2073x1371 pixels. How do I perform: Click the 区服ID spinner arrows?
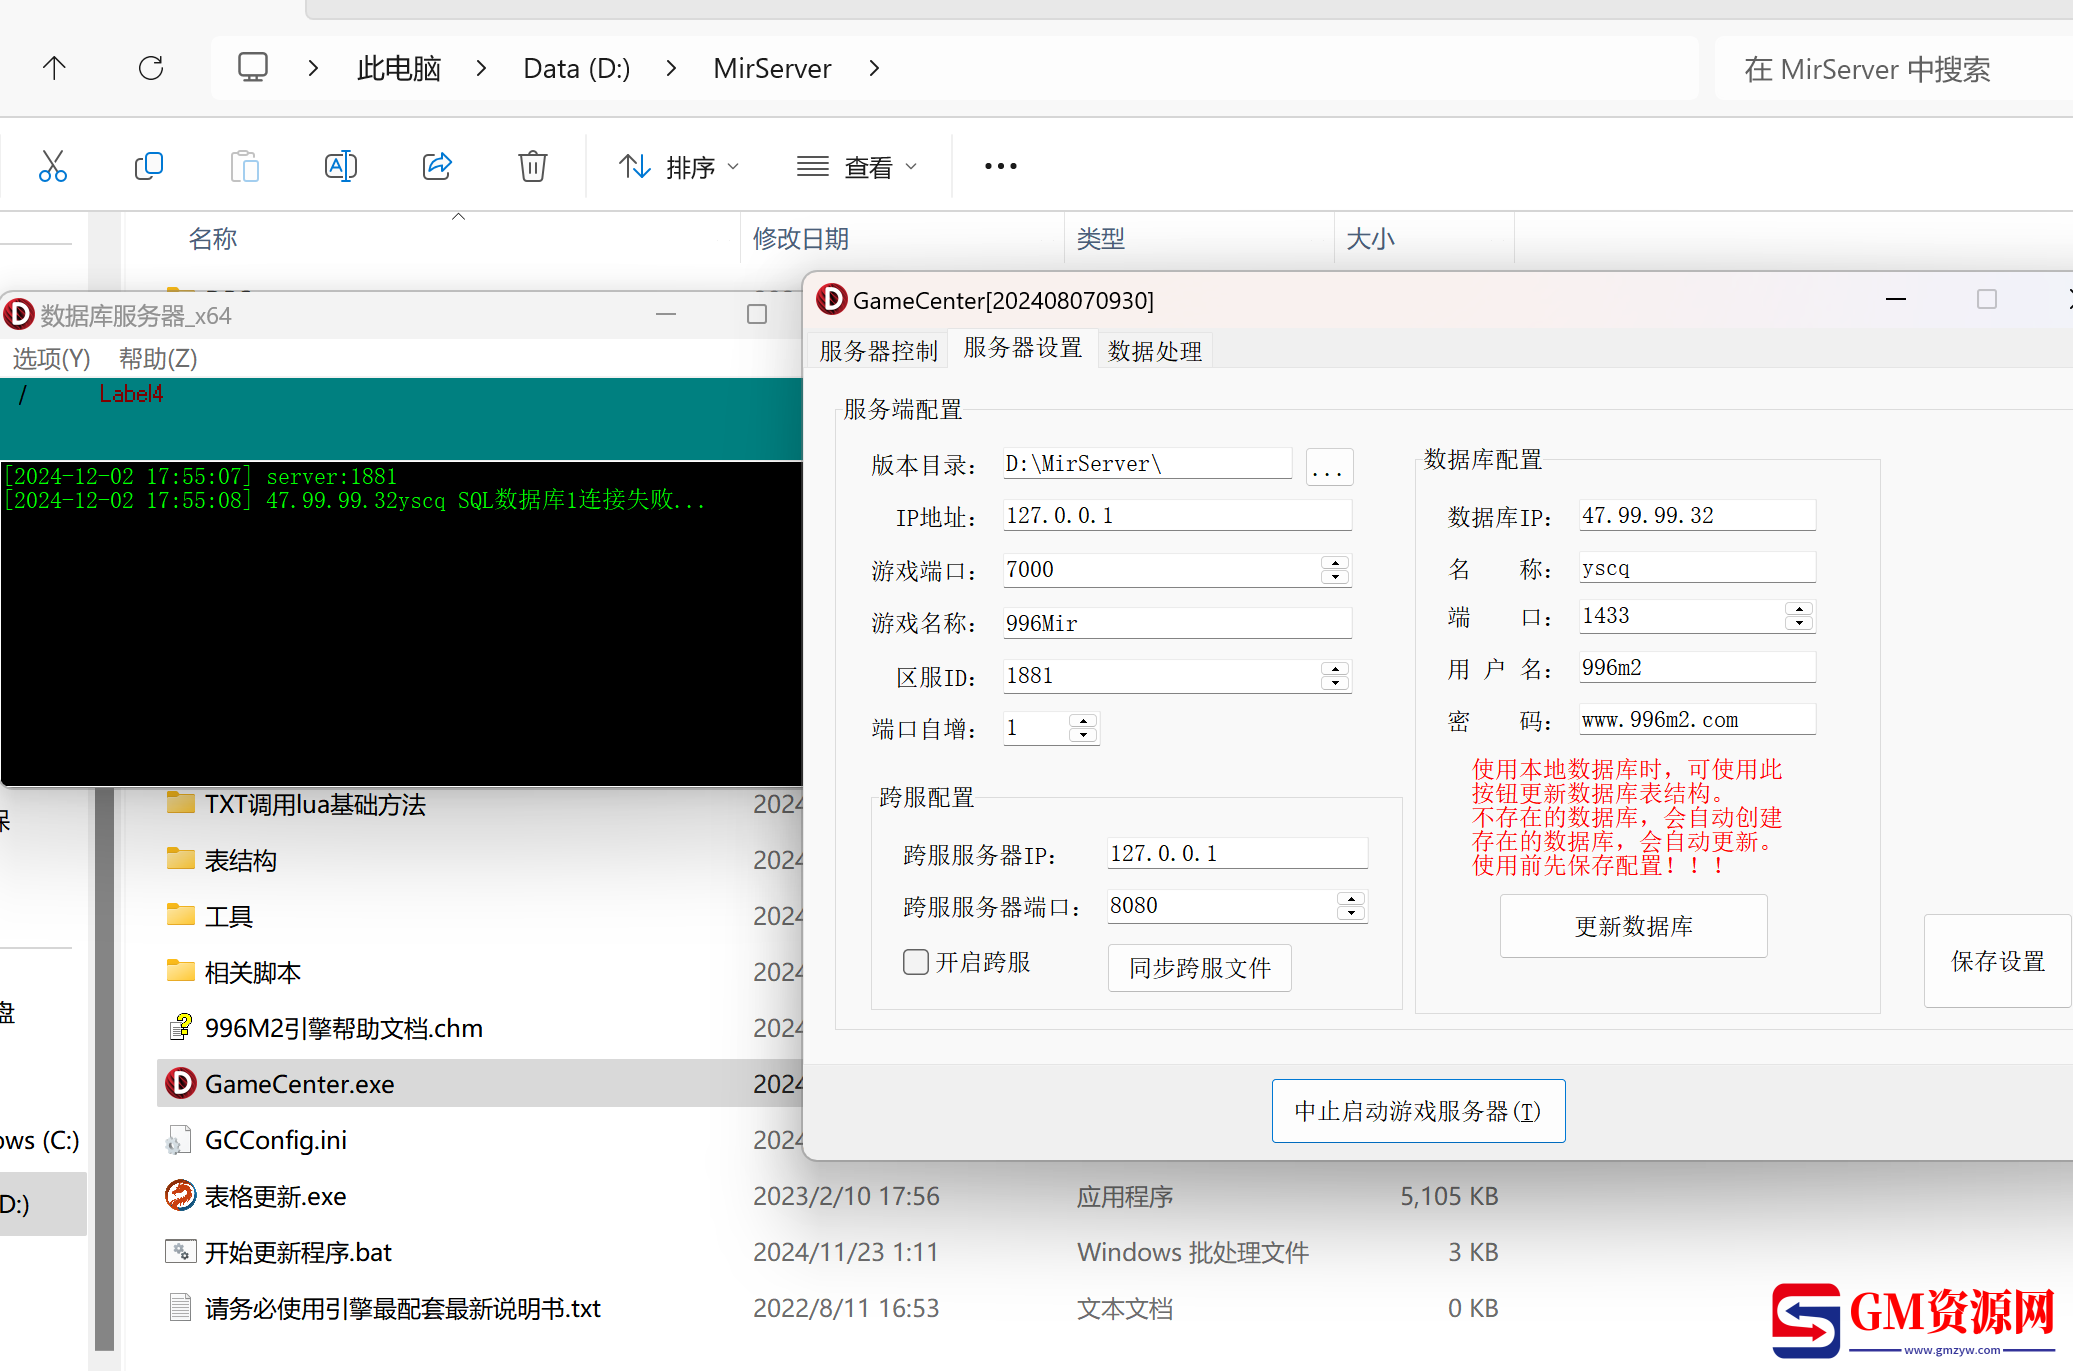click(x=1335, y=676)
